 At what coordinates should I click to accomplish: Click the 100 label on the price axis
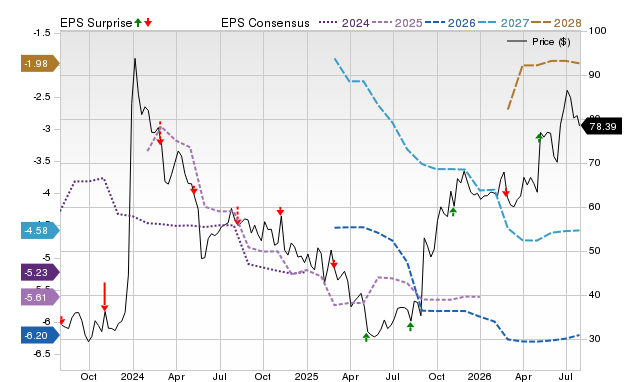[x=598, y=31]
